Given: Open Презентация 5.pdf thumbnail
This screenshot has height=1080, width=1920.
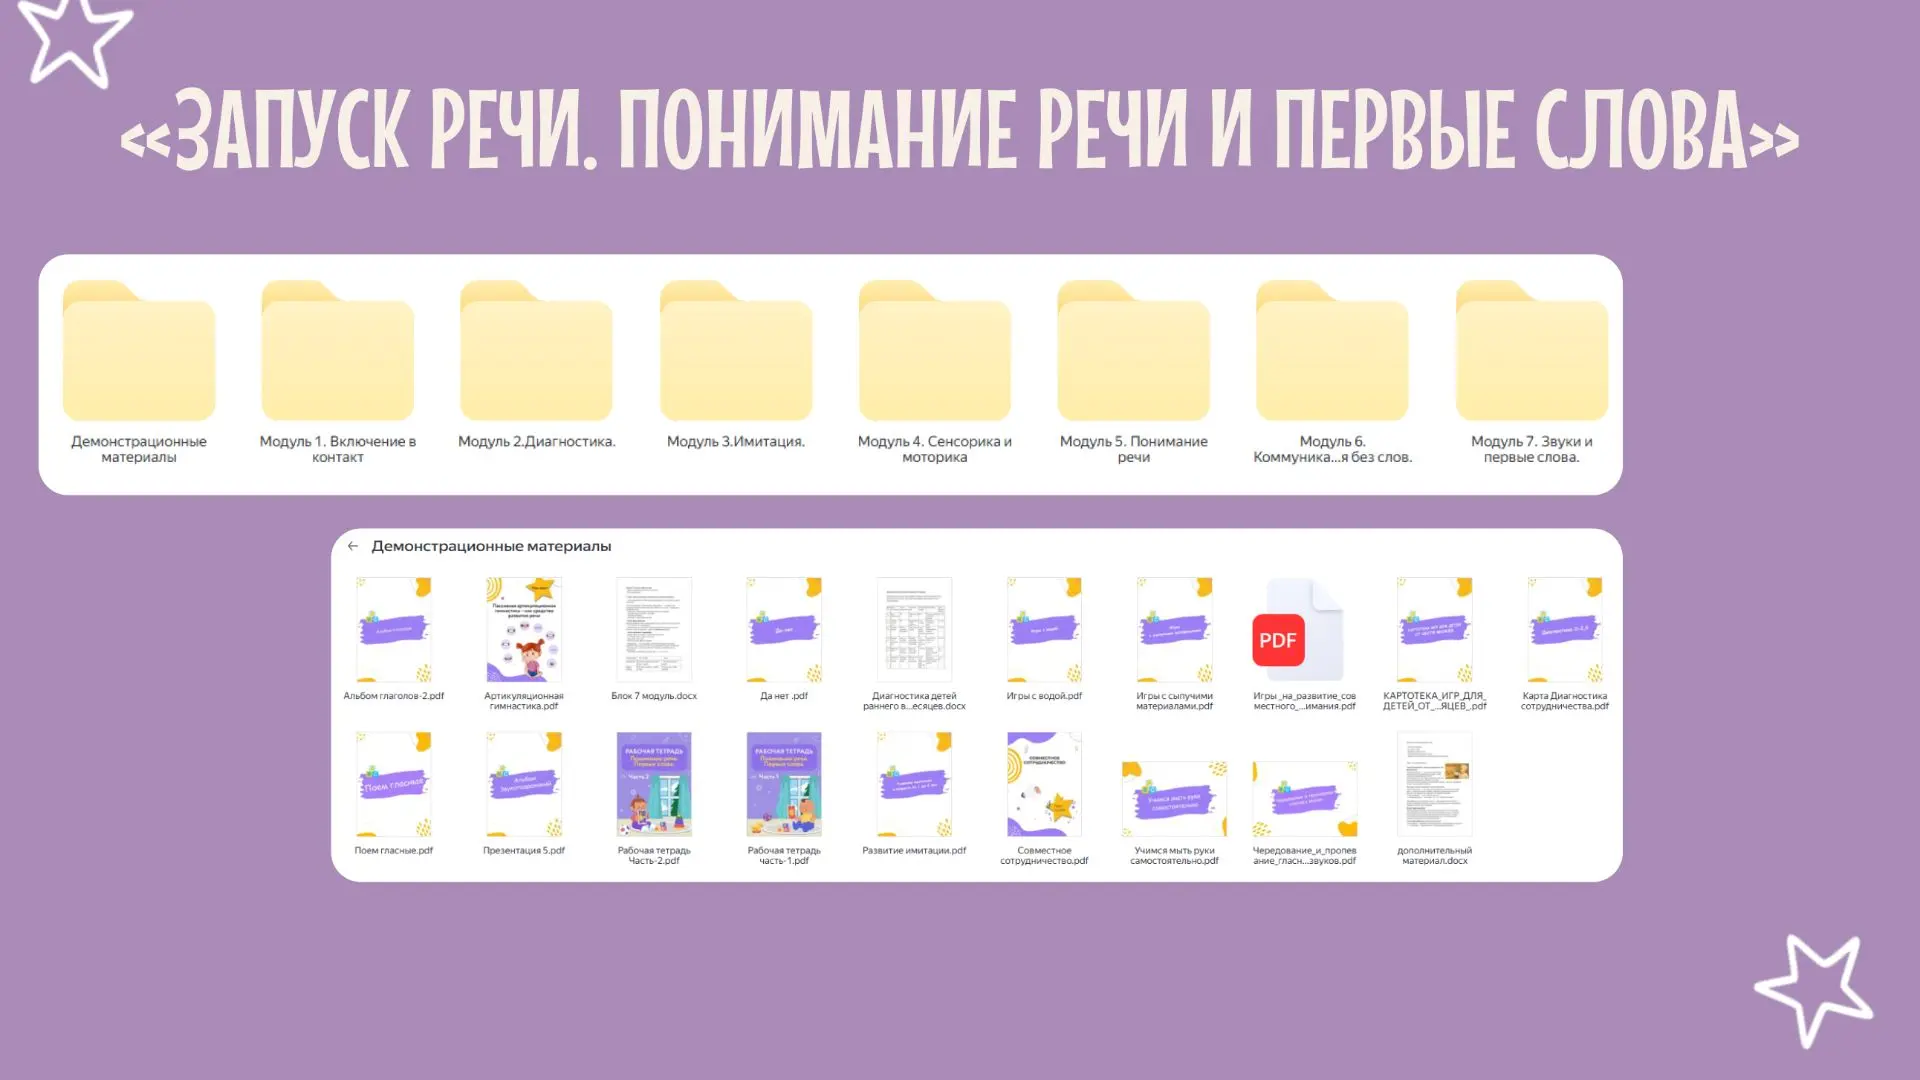Looking at the screenshot, I should (524, 784).
